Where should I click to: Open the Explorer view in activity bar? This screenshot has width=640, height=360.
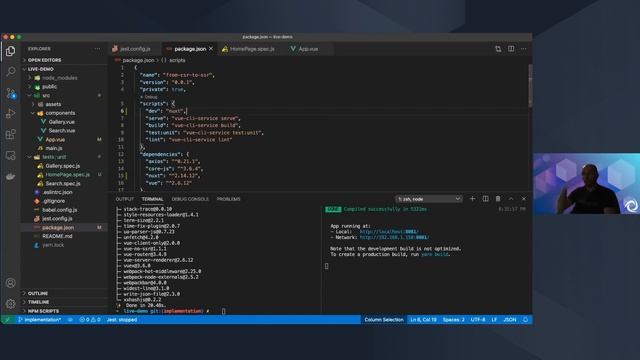pyautogui.click(x=11, y=51)
